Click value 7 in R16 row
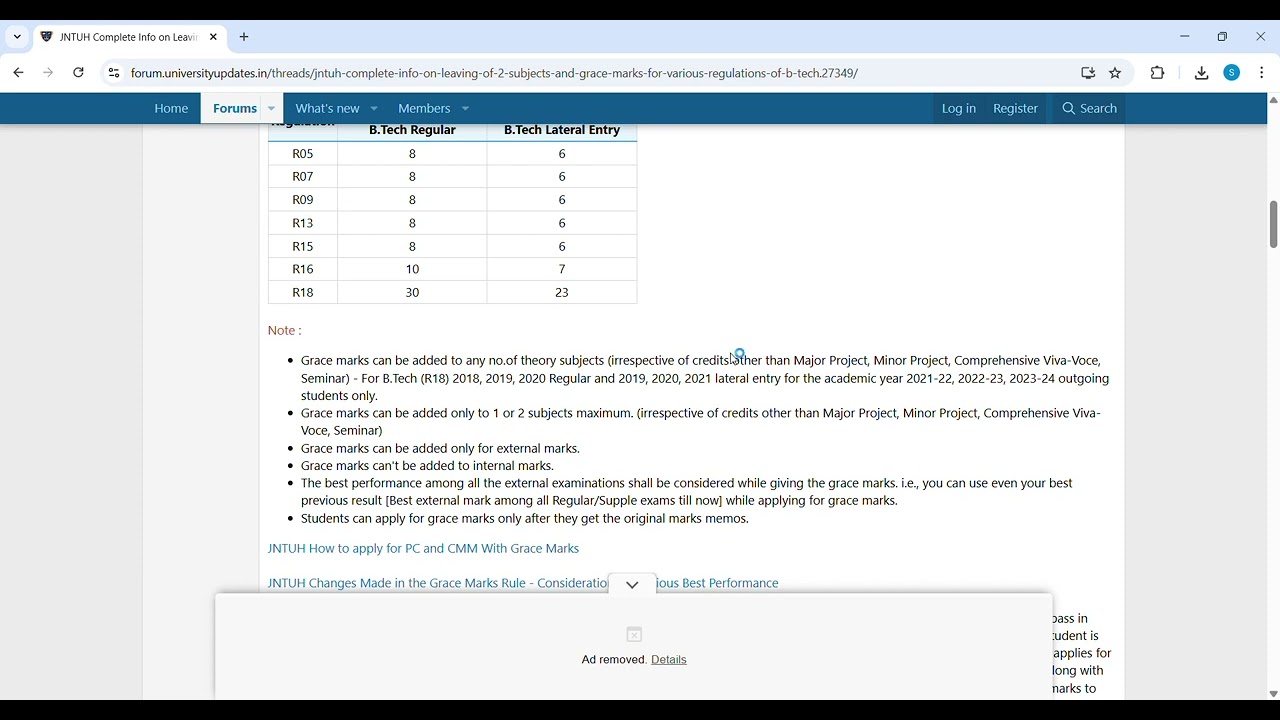1280x720 pixels. [562, 269]
